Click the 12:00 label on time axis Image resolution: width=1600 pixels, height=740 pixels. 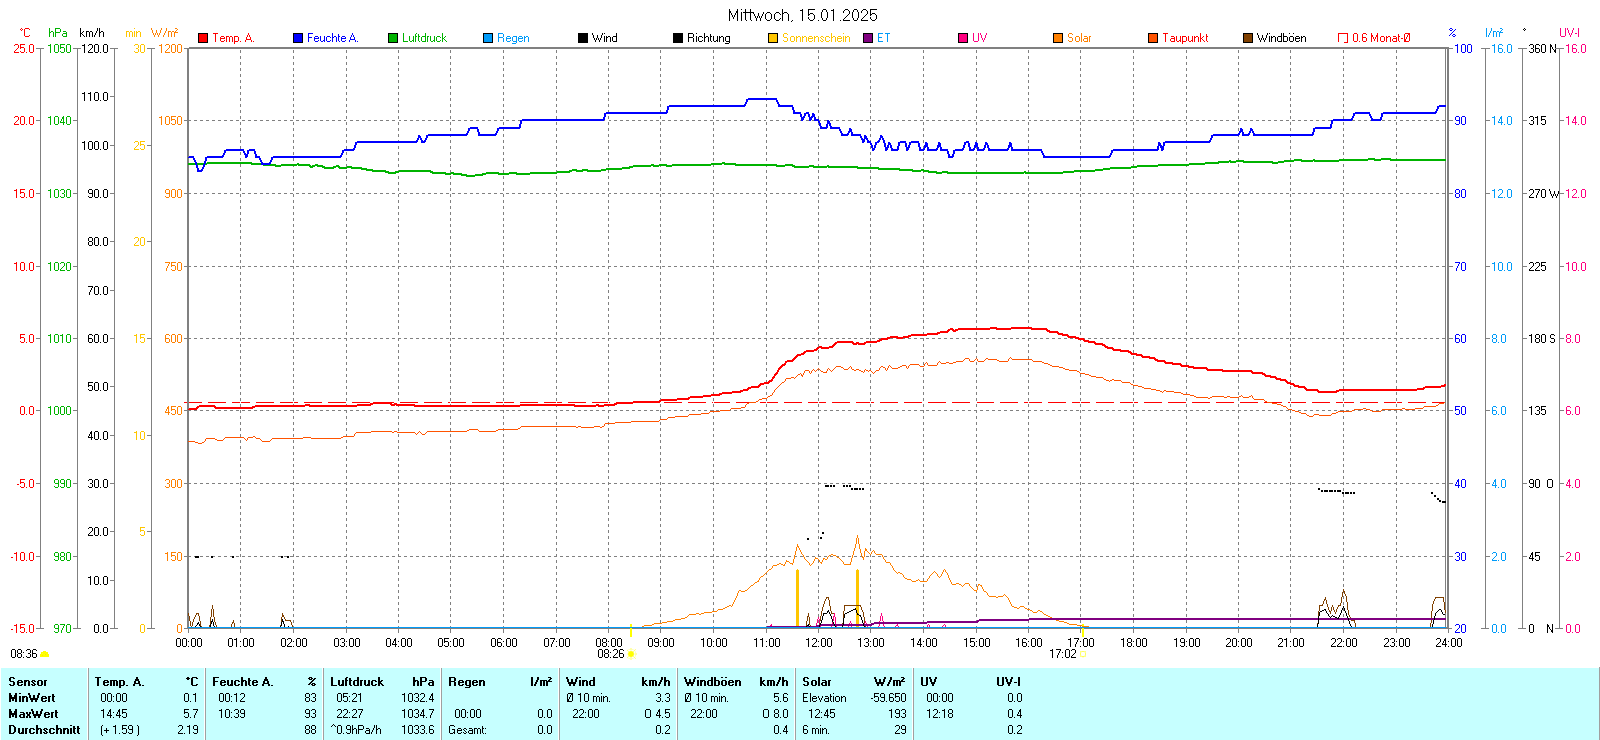click(819, 643)
